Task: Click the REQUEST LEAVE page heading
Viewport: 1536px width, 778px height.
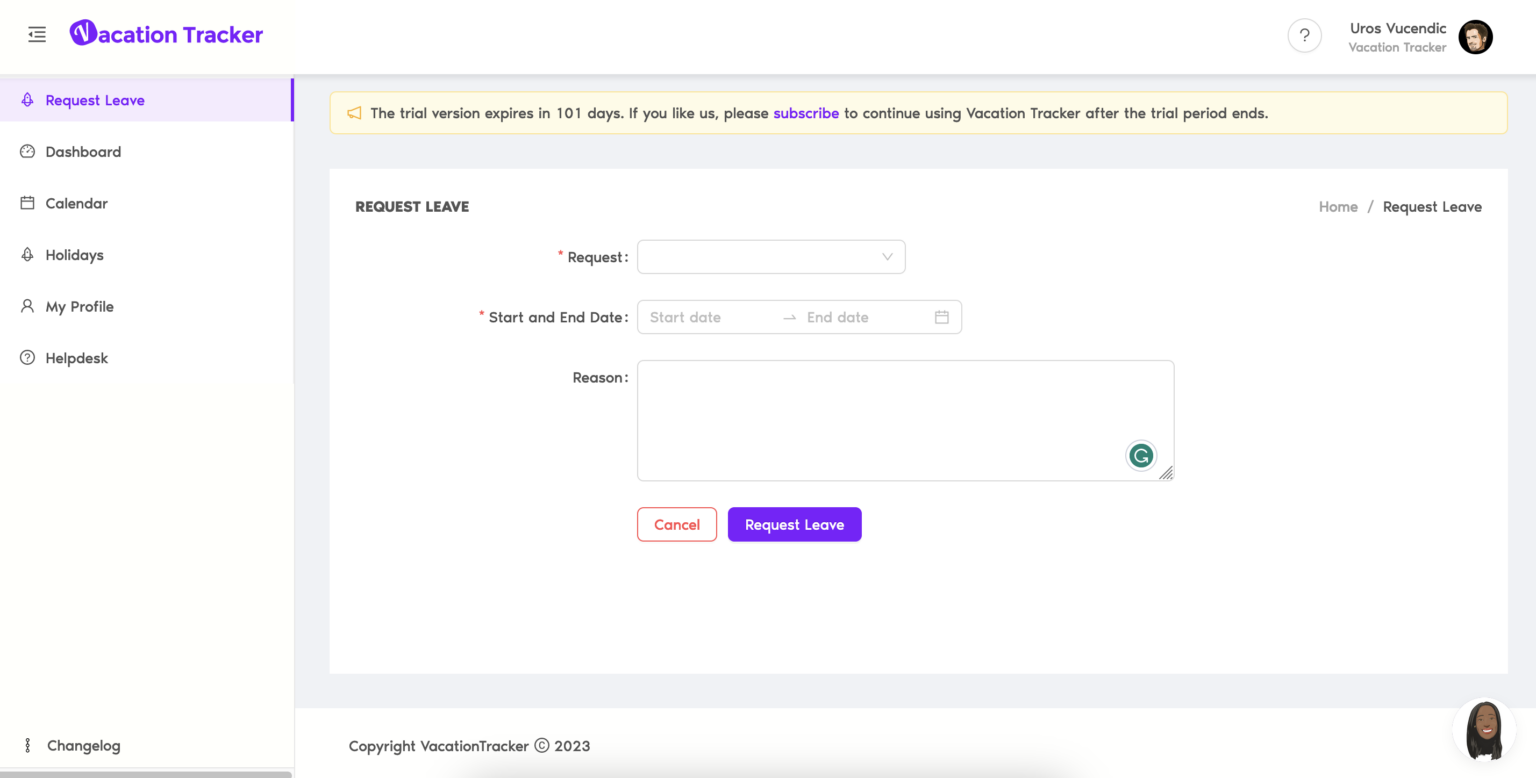Action: (x=412, y=207)
